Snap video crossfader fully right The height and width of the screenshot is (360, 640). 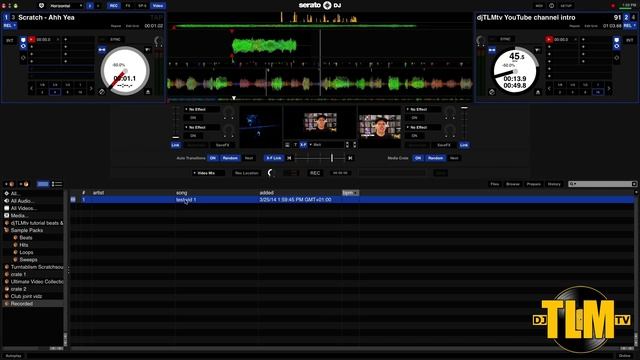pos(350,158)
